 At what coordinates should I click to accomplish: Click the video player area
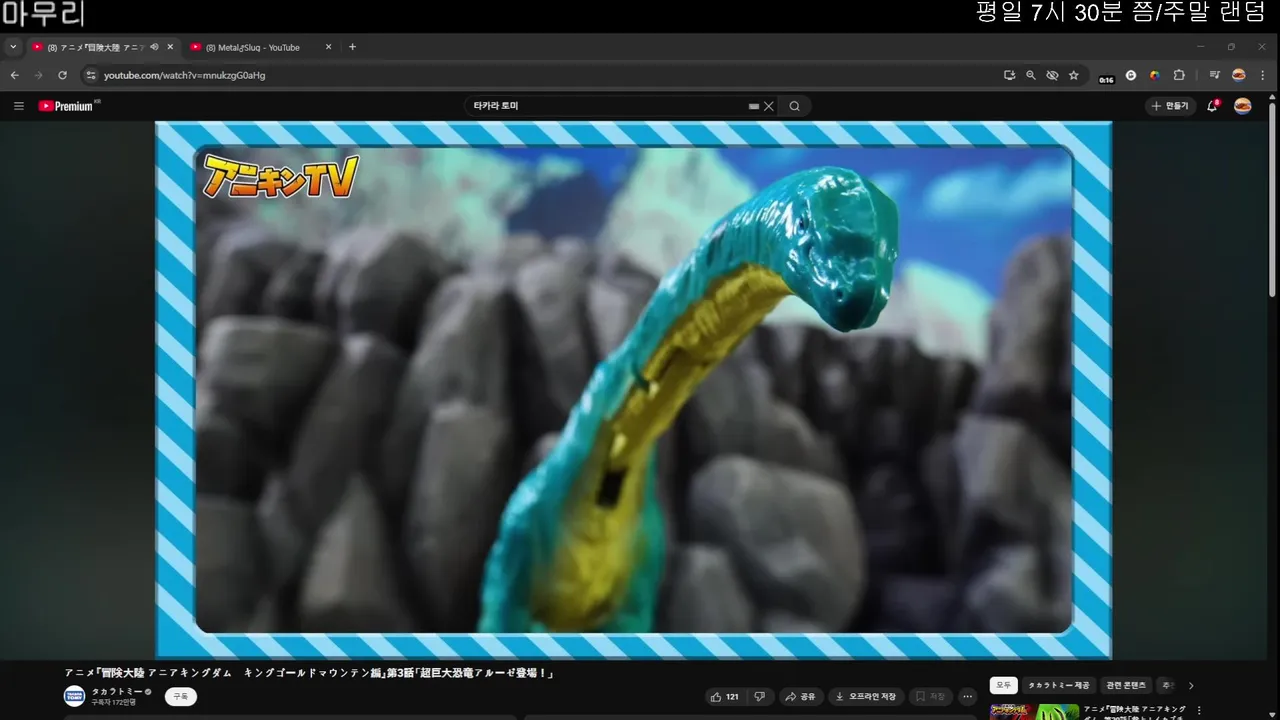(633, 390)
